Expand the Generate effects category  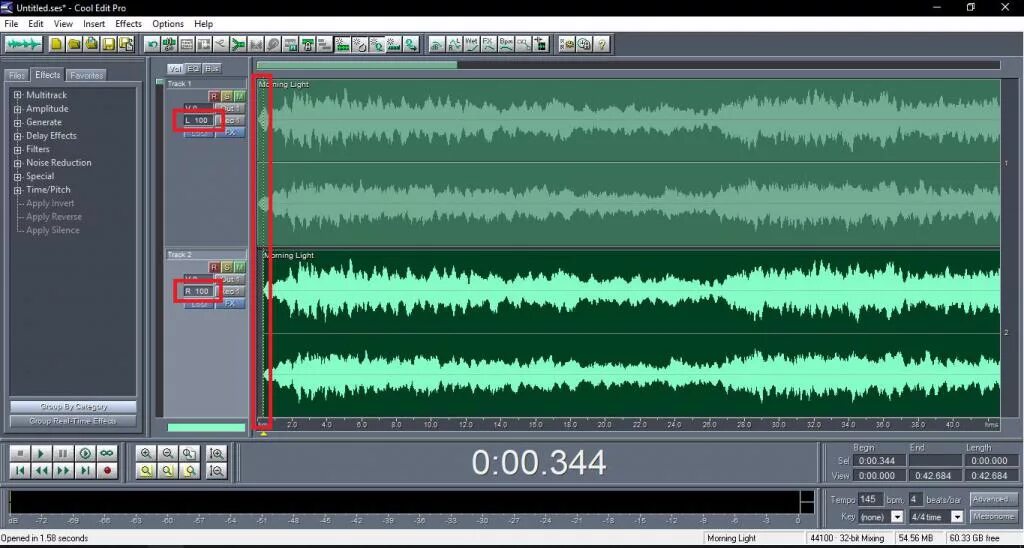click(x=18, y=122)
